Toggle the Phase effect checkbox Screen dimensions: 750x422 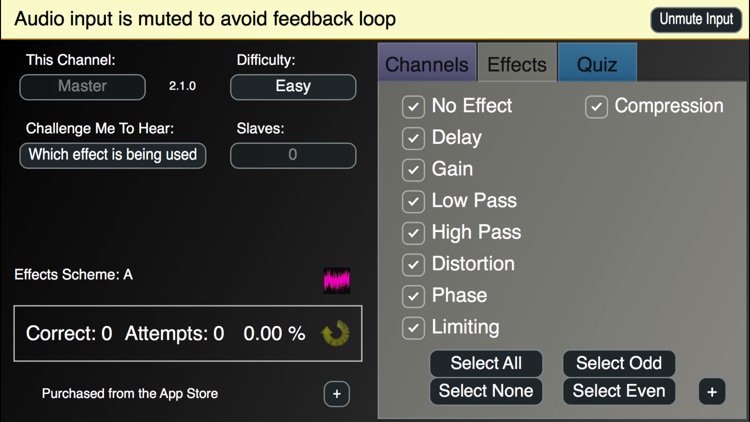click(x=413, y=296)
